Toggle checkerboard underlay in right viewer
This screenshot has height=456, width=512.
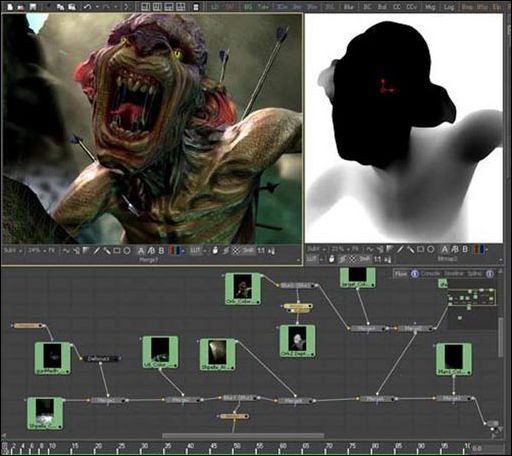[353, 259]
